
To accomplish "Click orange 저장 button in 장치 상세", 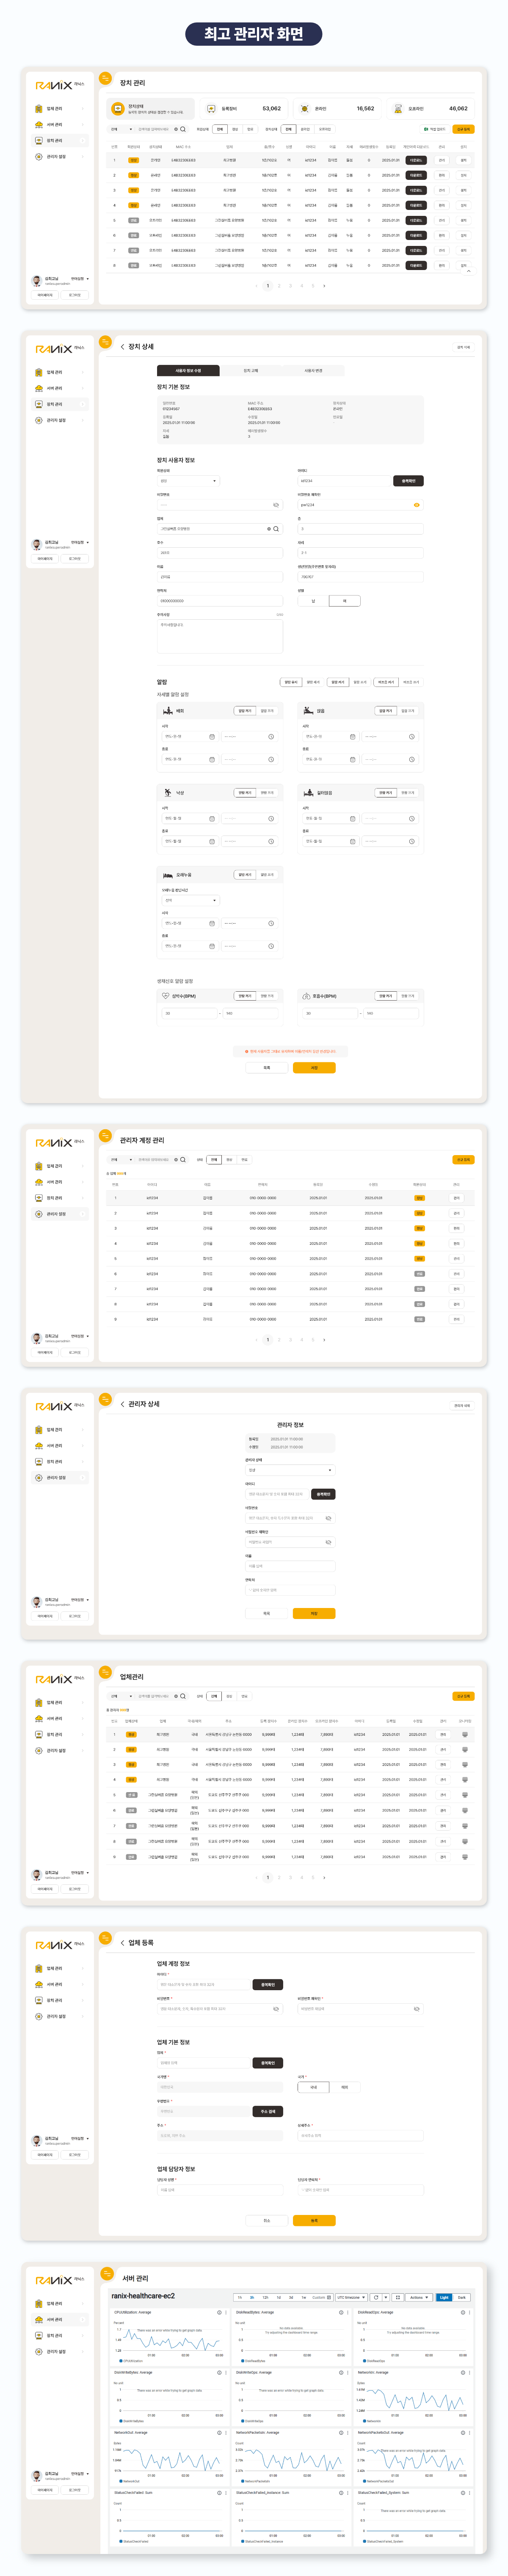I will coord(314,1068).
